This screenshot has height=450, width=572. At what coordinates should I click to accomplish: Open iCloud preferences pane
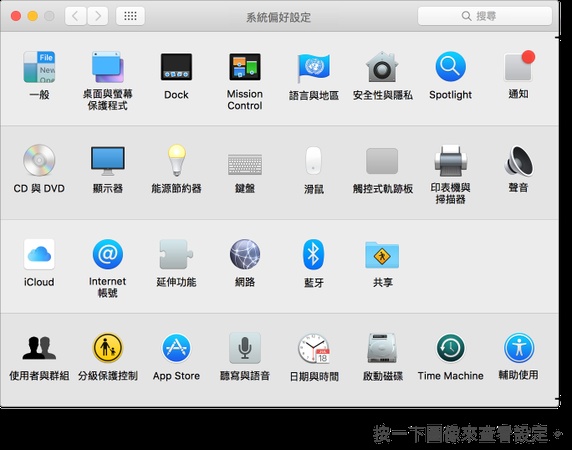coord(39,254)
